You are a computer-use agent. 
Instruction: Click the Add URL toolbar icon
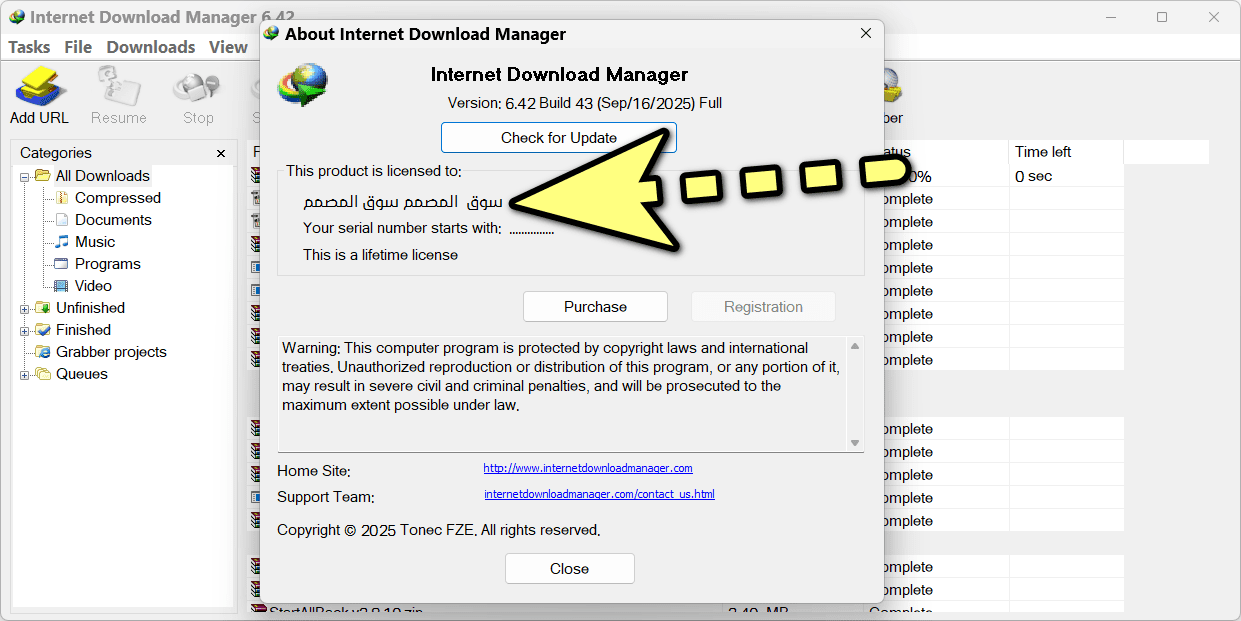point(39,90)
